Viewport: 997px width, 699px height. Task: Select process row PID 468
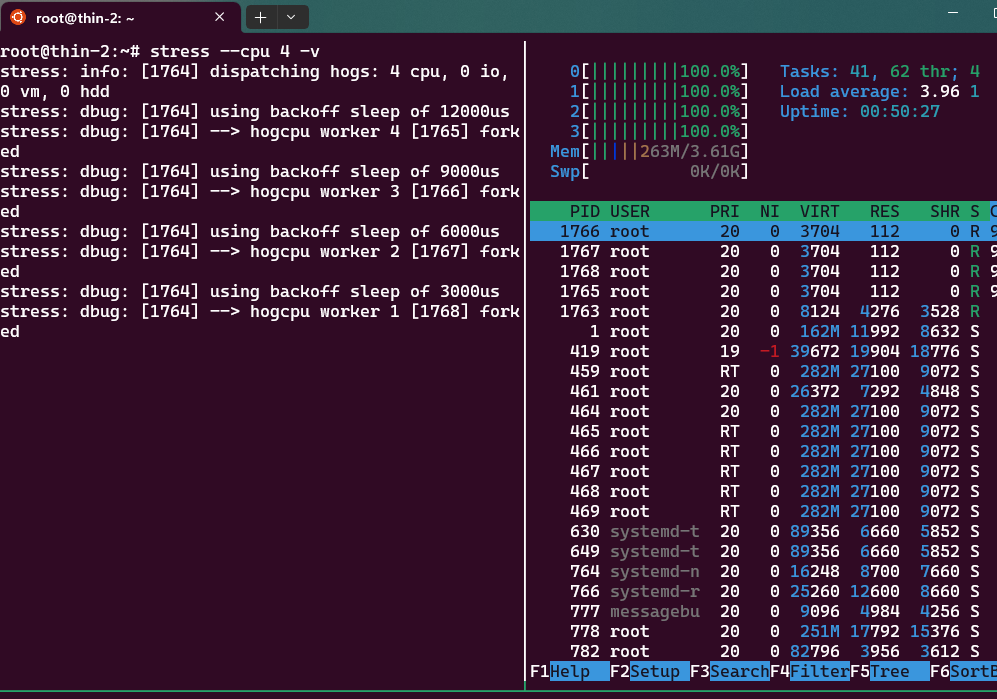(763, 492)
